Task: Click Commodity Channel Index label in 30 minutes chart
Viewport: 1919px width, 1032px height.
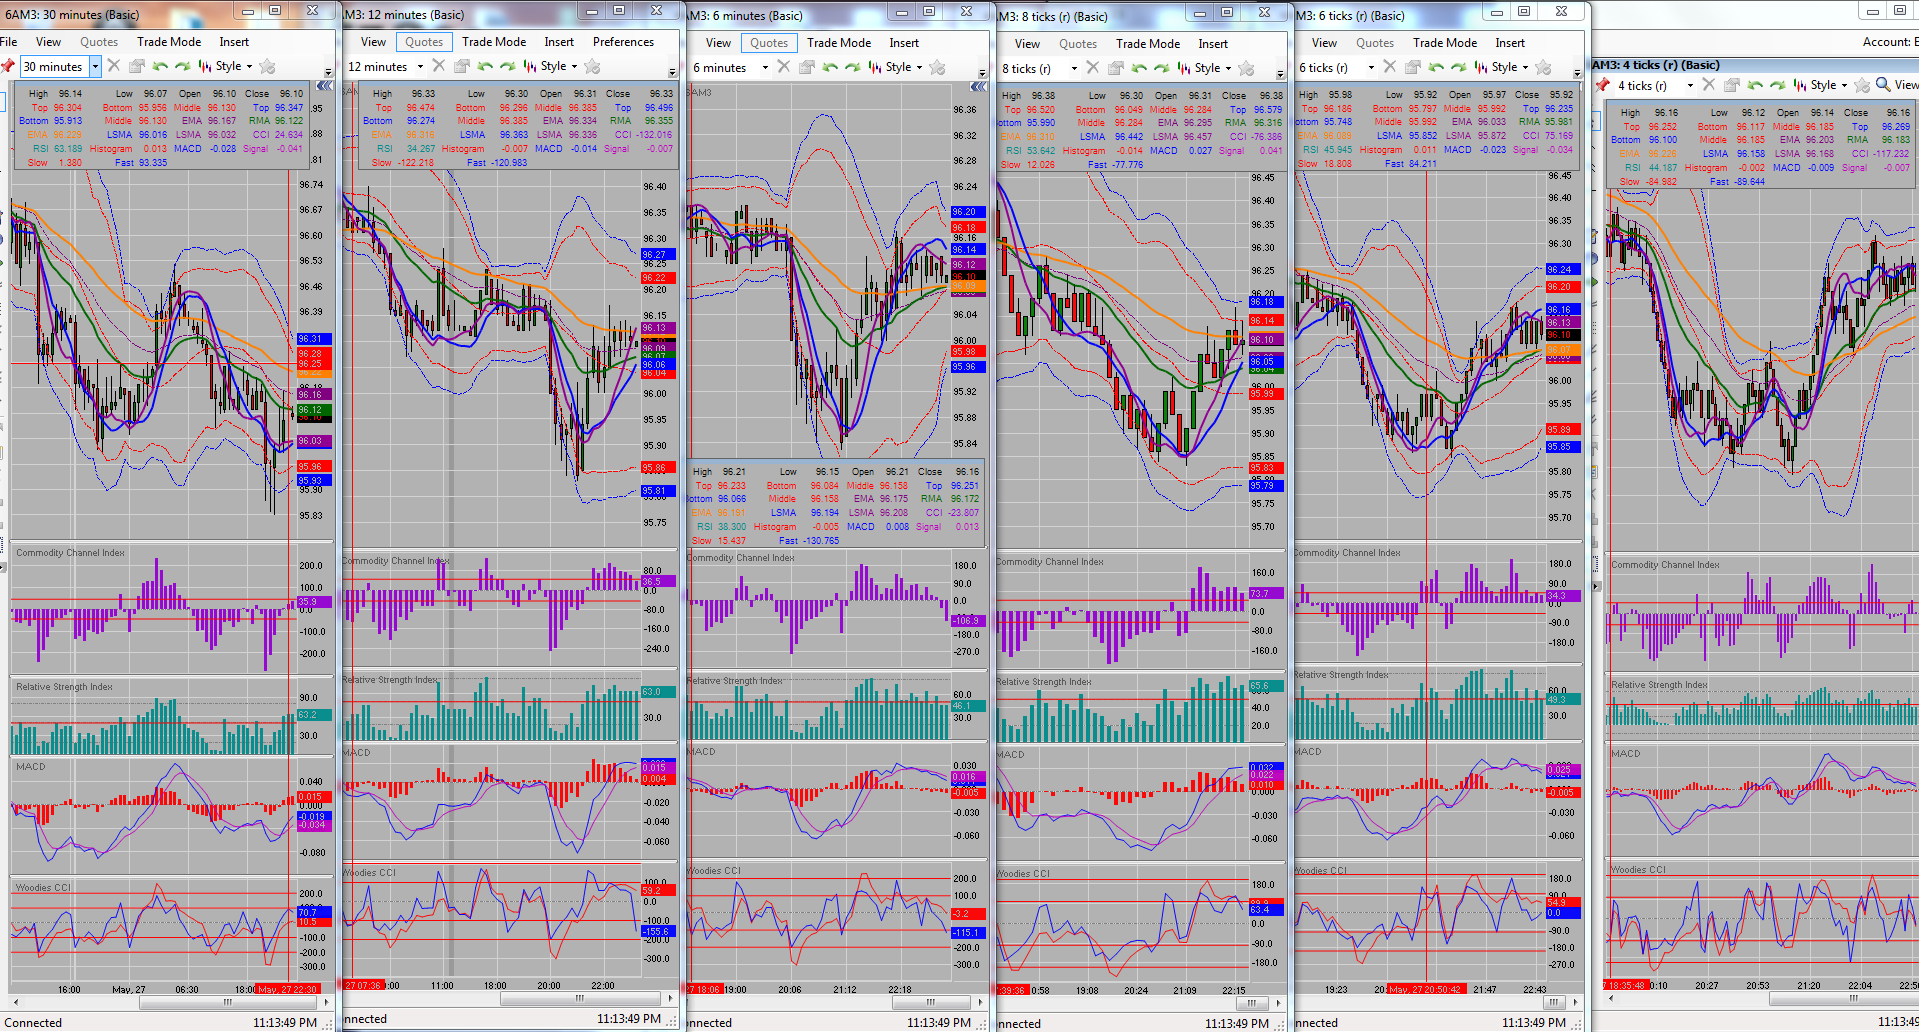Action: (70, 553)
